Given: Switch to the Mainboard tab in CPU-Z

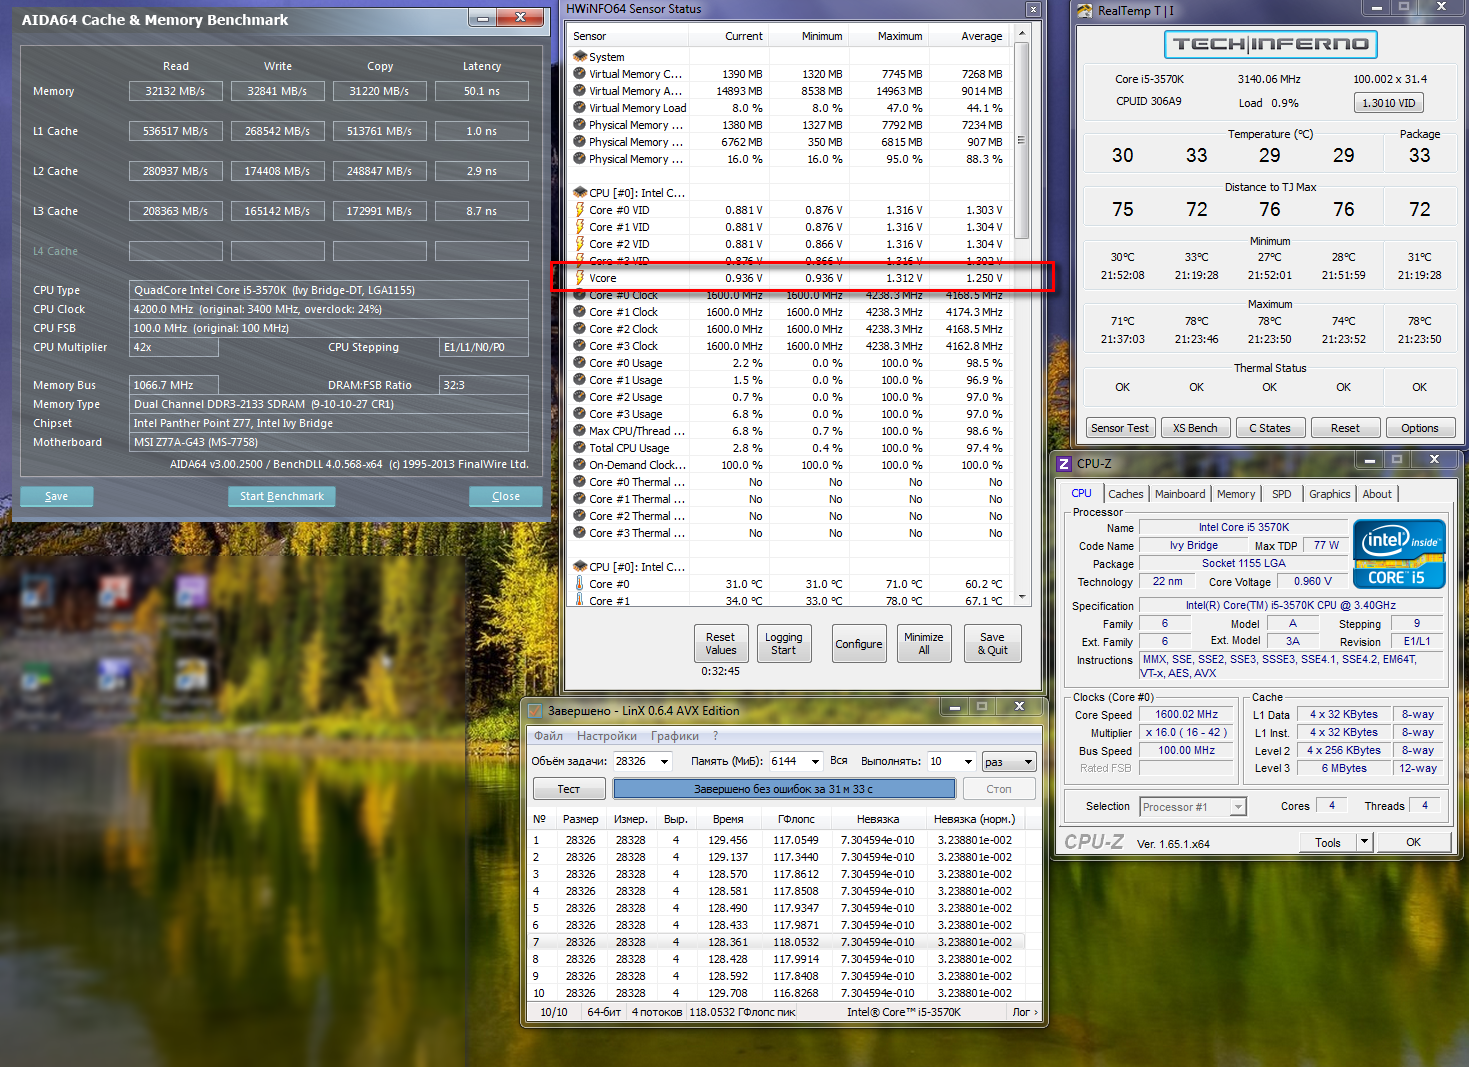Looking at the screenshot, I should 1180,494.
